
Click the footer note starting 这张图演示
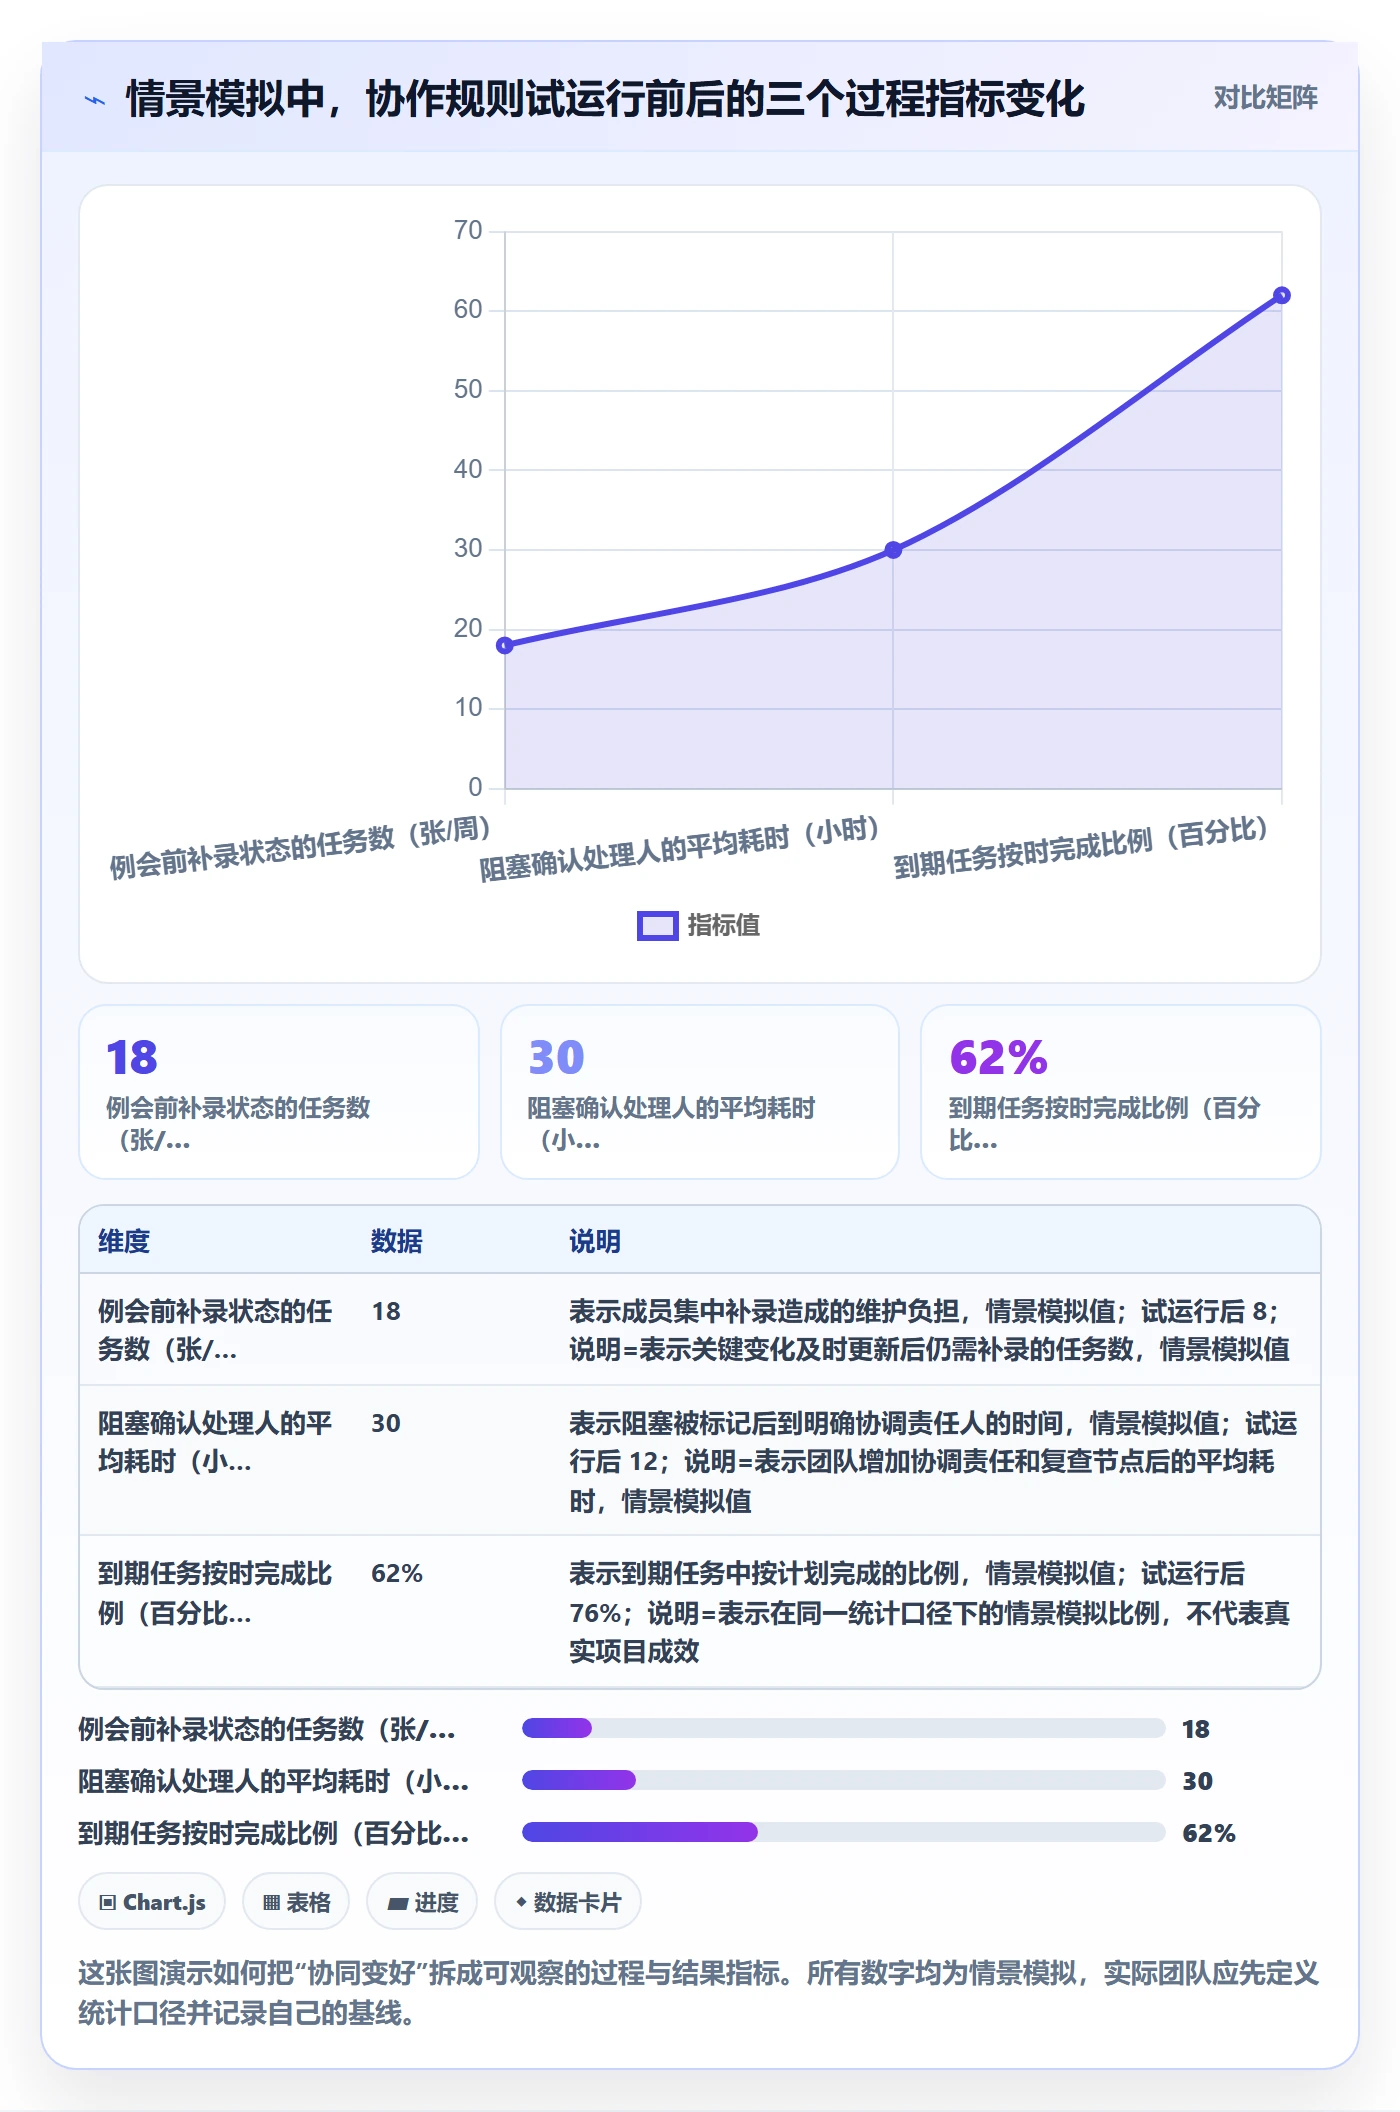click(699, 1993)
